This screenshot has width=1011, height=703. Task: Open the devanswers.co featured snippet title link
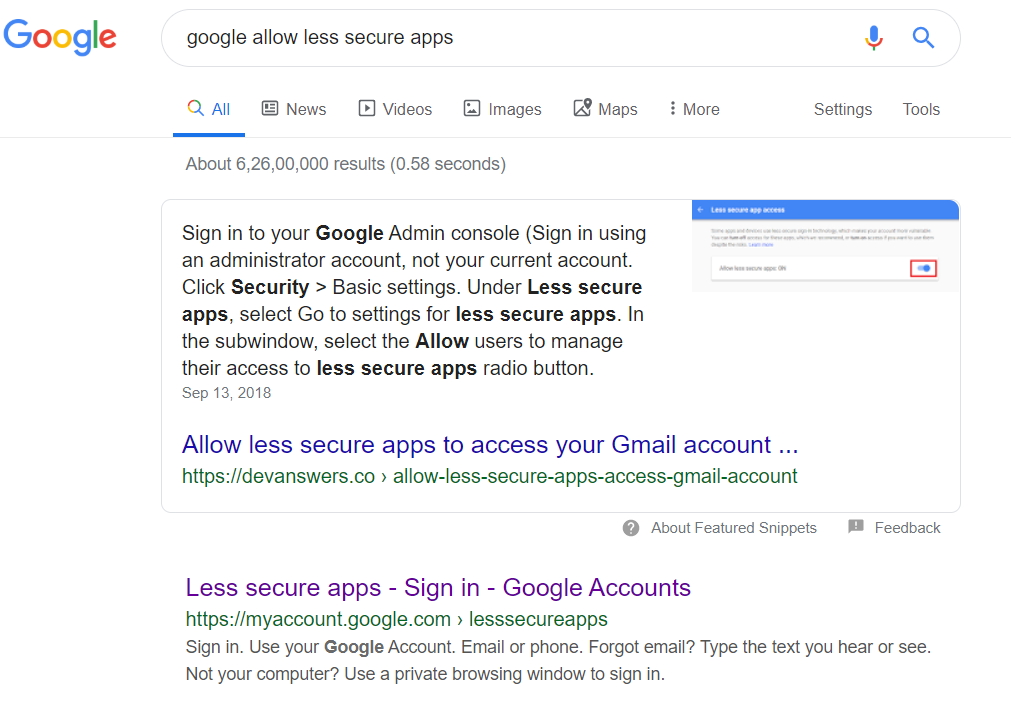tap(490, 445)
